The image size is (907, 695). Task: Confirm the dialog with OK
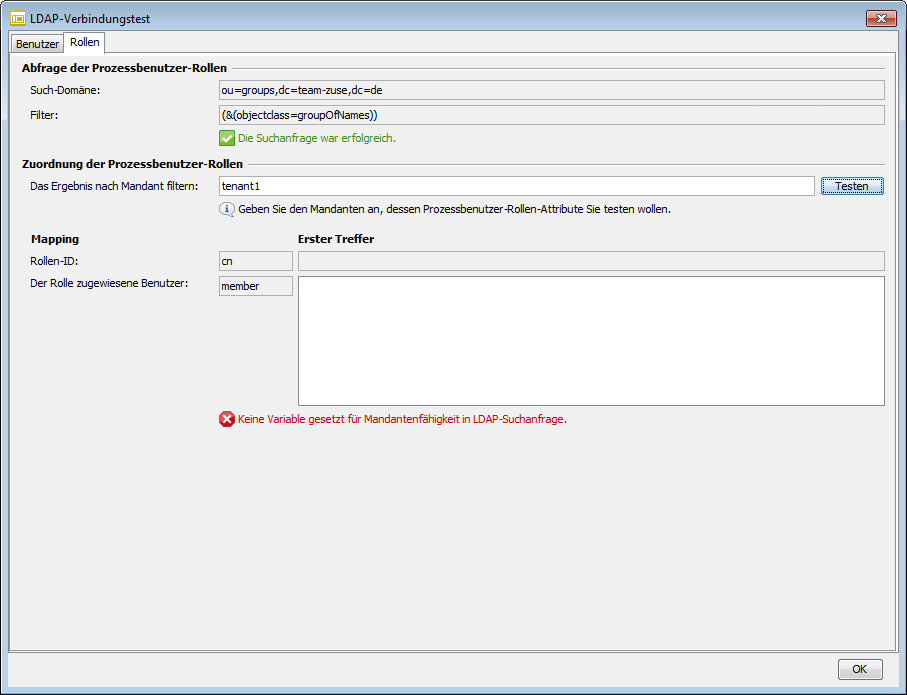point(858,669)
